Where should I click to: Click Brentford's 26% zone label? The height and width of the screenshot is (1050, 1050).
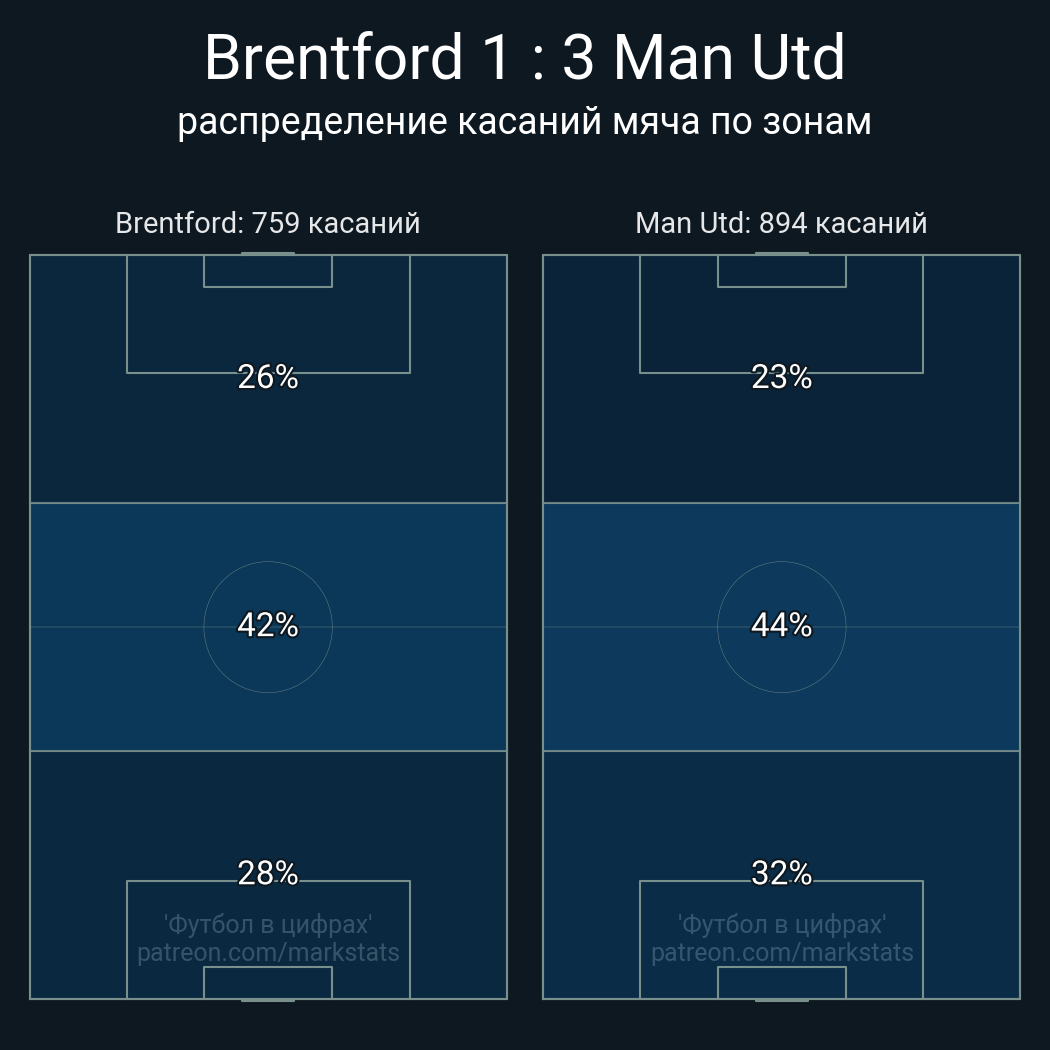[x=268, y=377]
